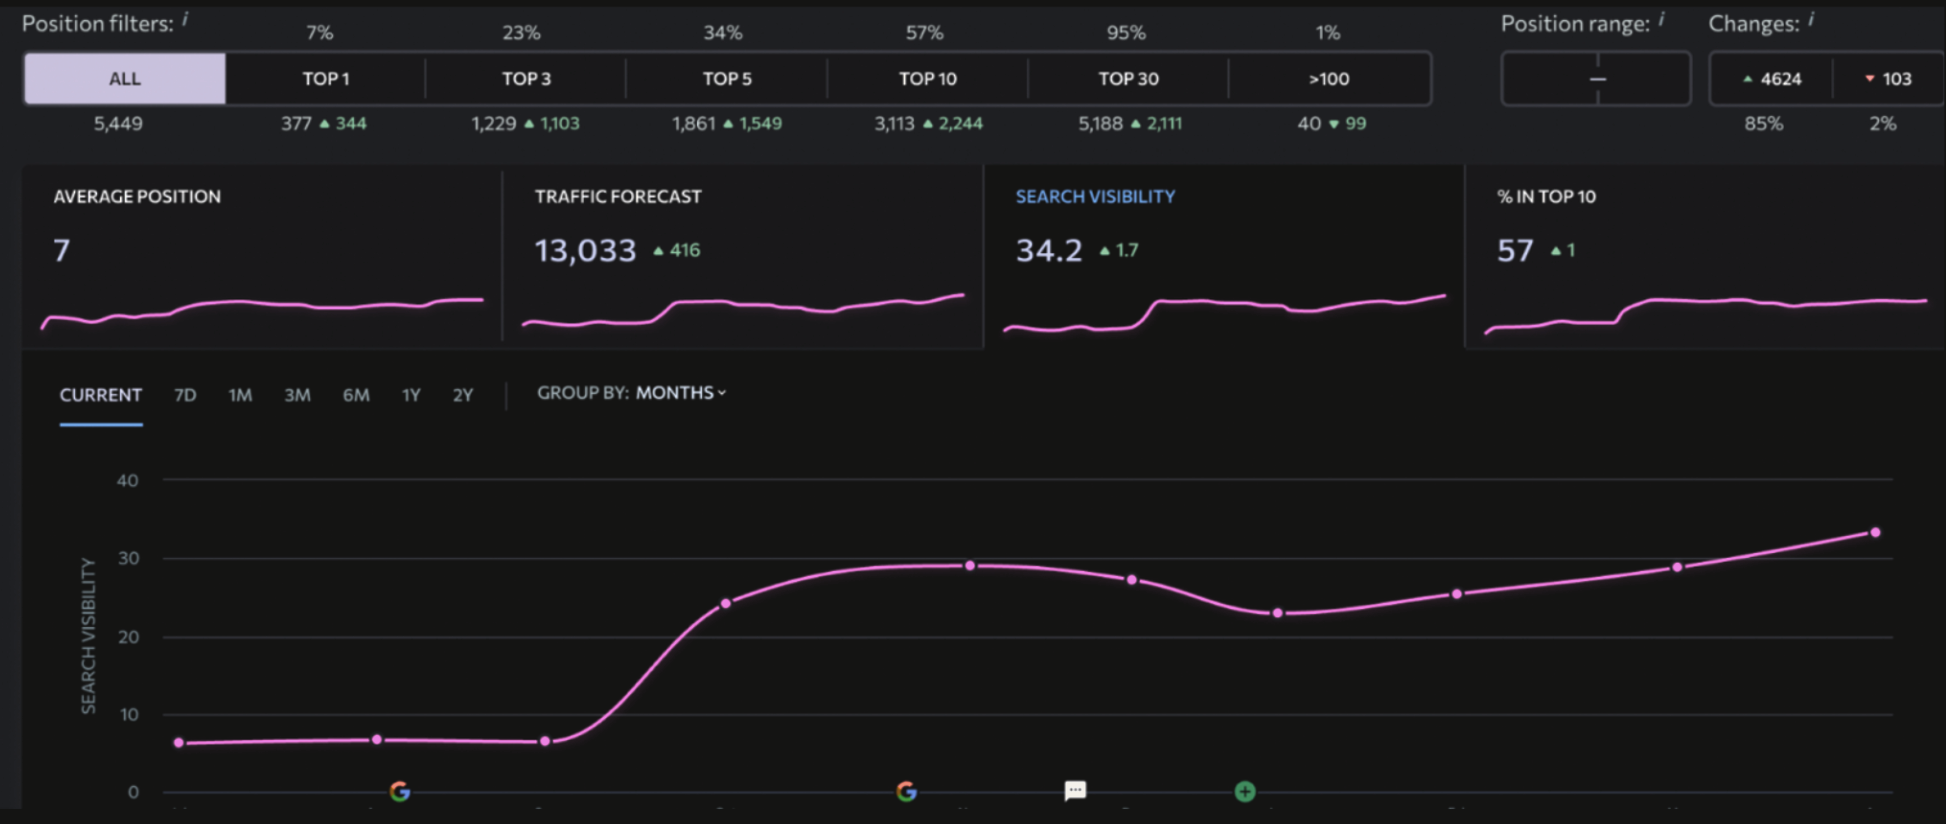
Task: Click the SEARCH VISIBILITY axis label
Action: coord(88,636)
